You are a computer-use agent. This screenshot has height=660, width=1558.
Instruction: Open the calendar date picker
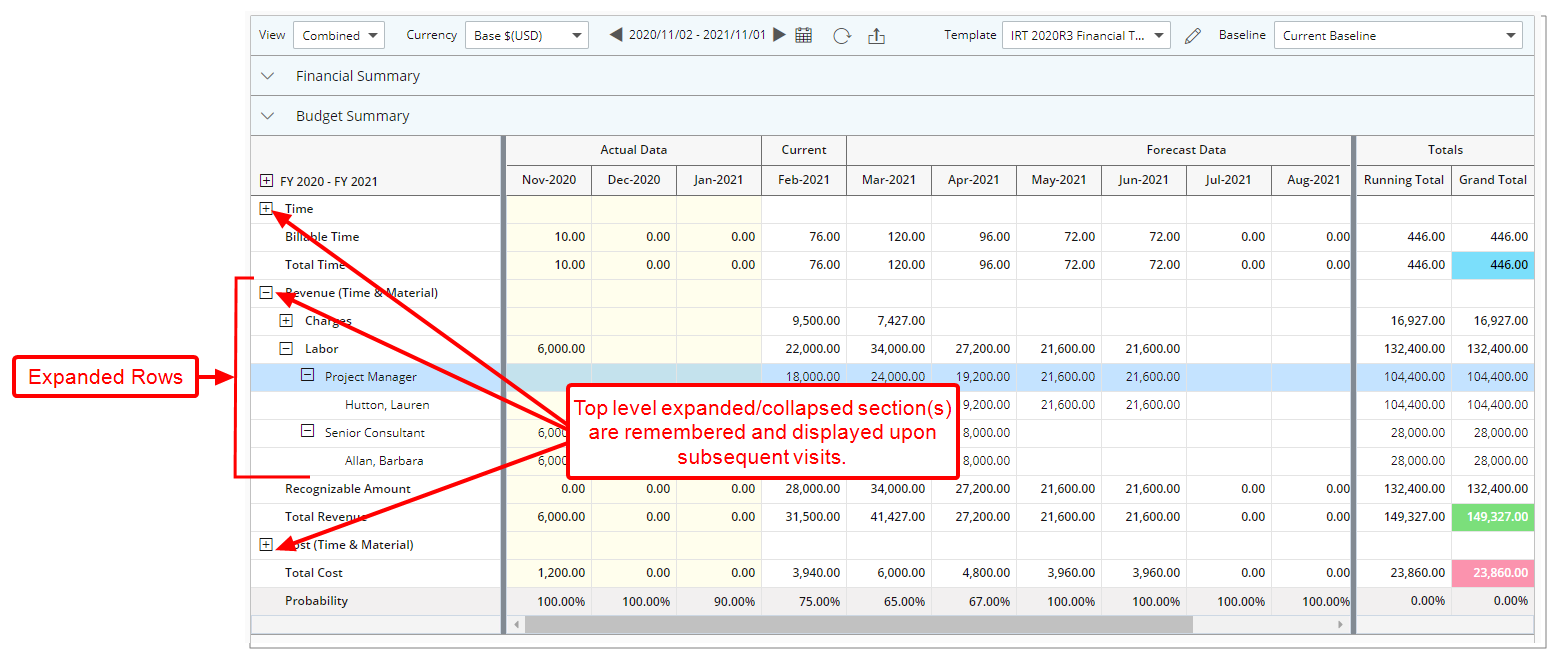click(x=804, y=35)
